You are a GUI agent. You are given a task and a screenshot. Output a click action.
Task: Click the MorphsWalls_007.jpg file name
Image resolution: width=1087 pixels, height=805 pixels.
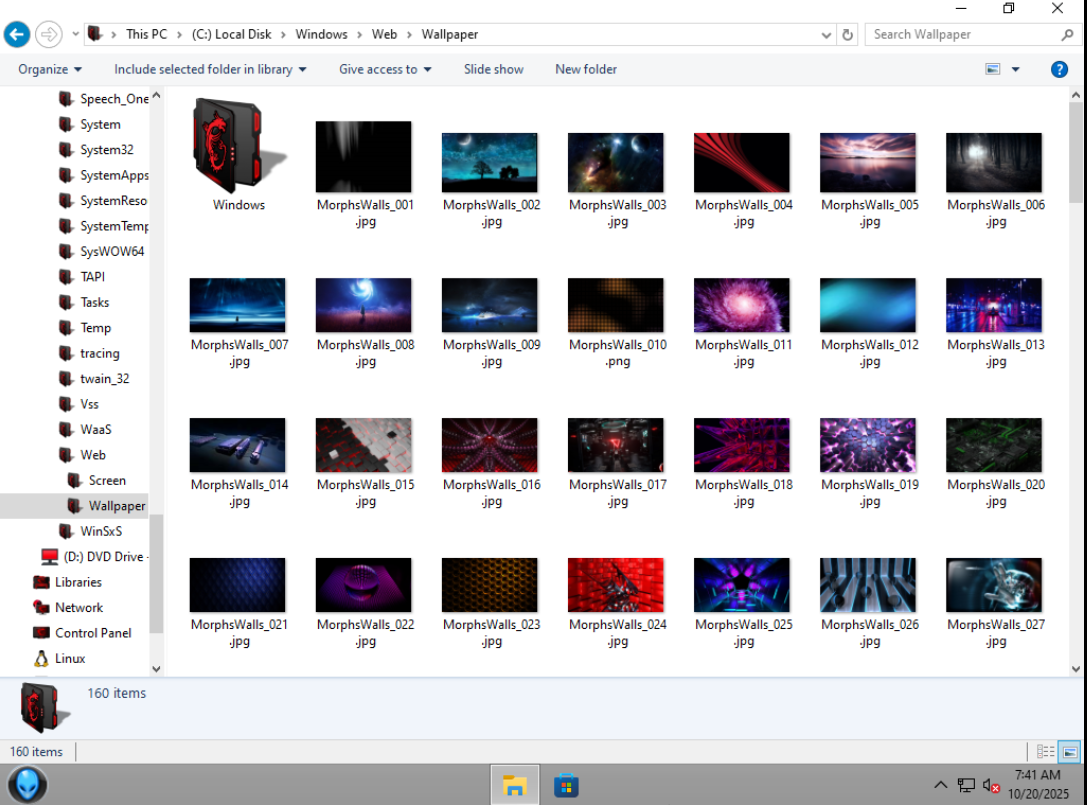click(x=239, y=353)
